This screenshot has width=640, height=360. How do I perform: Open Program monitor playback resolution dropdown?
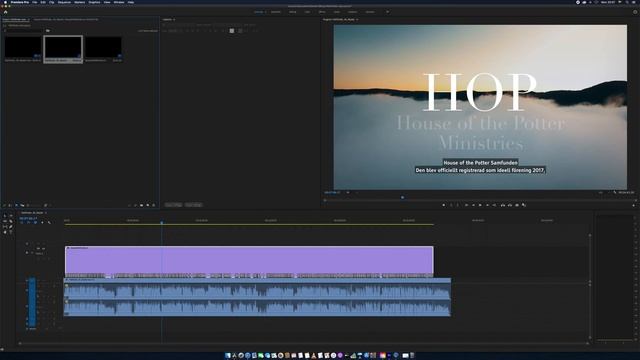click(x=600, y=192)
